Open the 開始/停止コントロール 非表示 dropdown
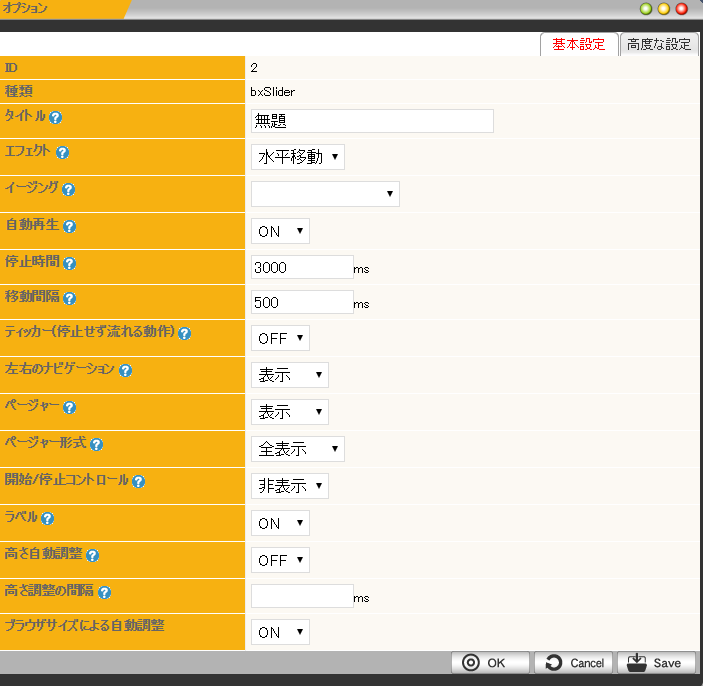This screenshot has height=686, width=703. click(x=290, y=486)
